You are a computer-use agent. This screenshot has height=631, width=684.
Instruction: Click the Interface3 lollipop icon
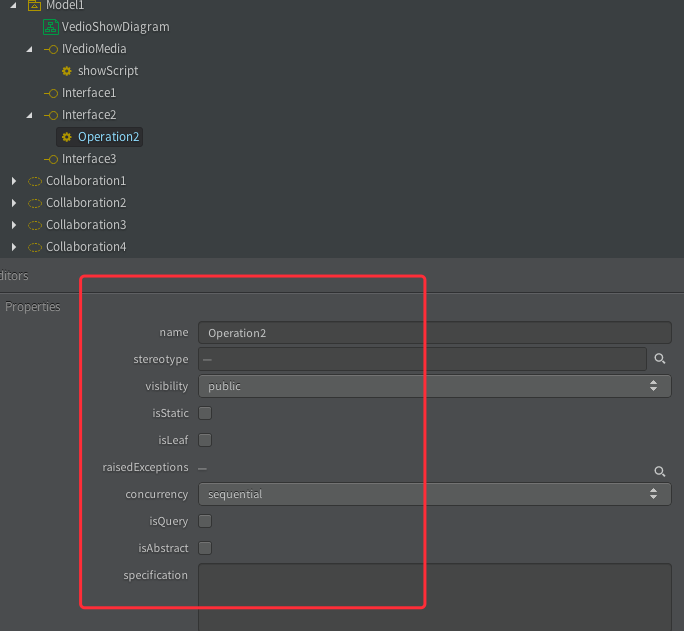click(51, 159)
